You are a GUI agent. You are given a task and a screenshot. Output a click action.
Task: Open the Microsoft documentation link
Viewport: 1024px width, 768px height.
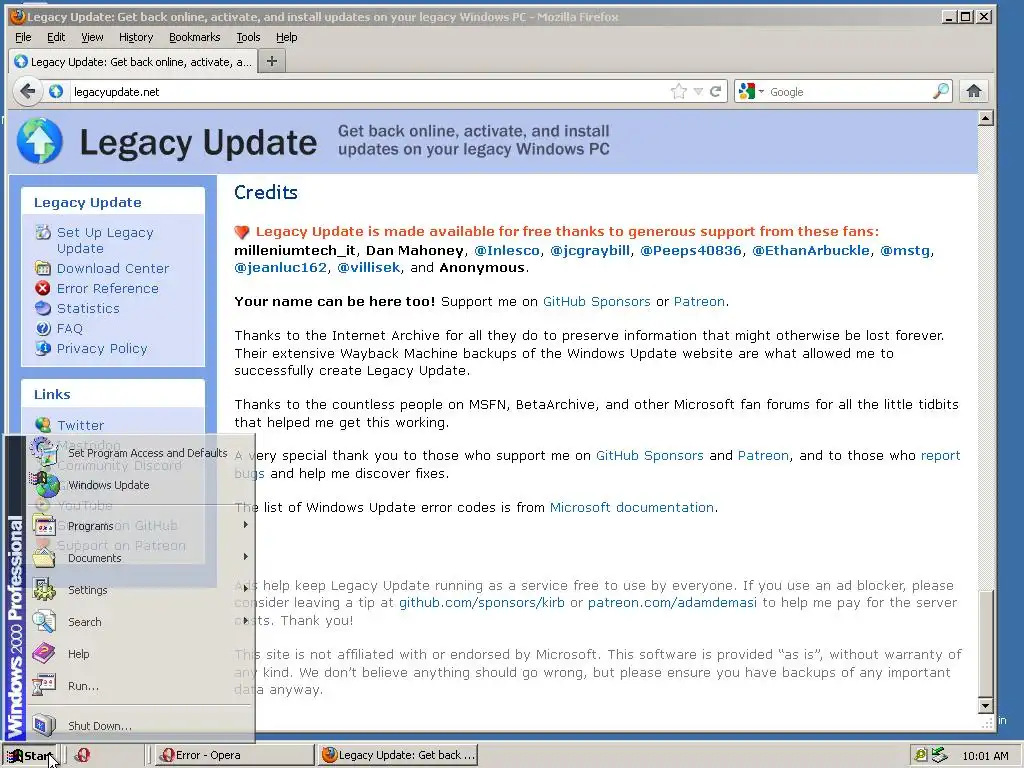pyautogui.click(x=632, y=507)
